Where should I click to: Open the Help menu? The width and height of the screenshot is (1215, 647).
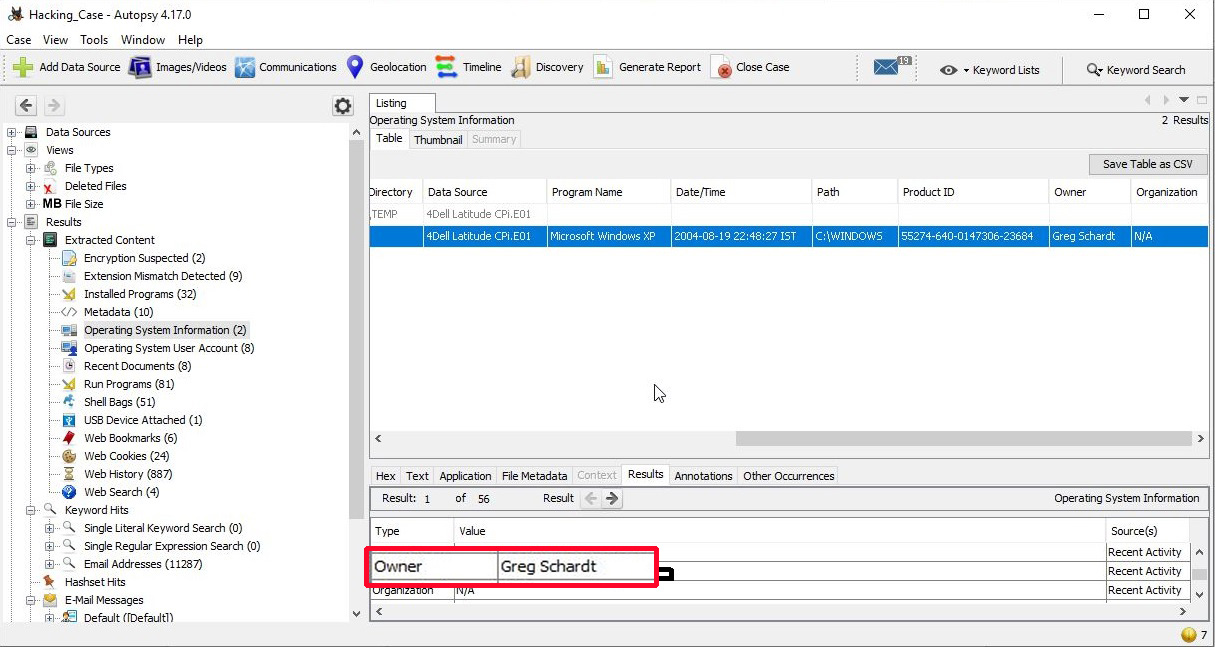(x=190, y=40)
